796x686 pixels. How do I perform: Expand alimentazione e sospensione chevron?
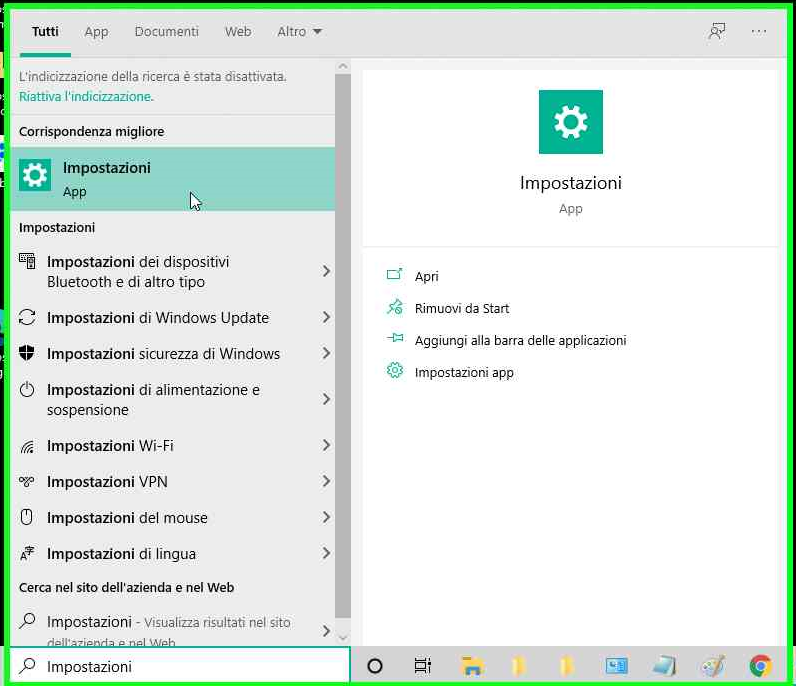326,400
